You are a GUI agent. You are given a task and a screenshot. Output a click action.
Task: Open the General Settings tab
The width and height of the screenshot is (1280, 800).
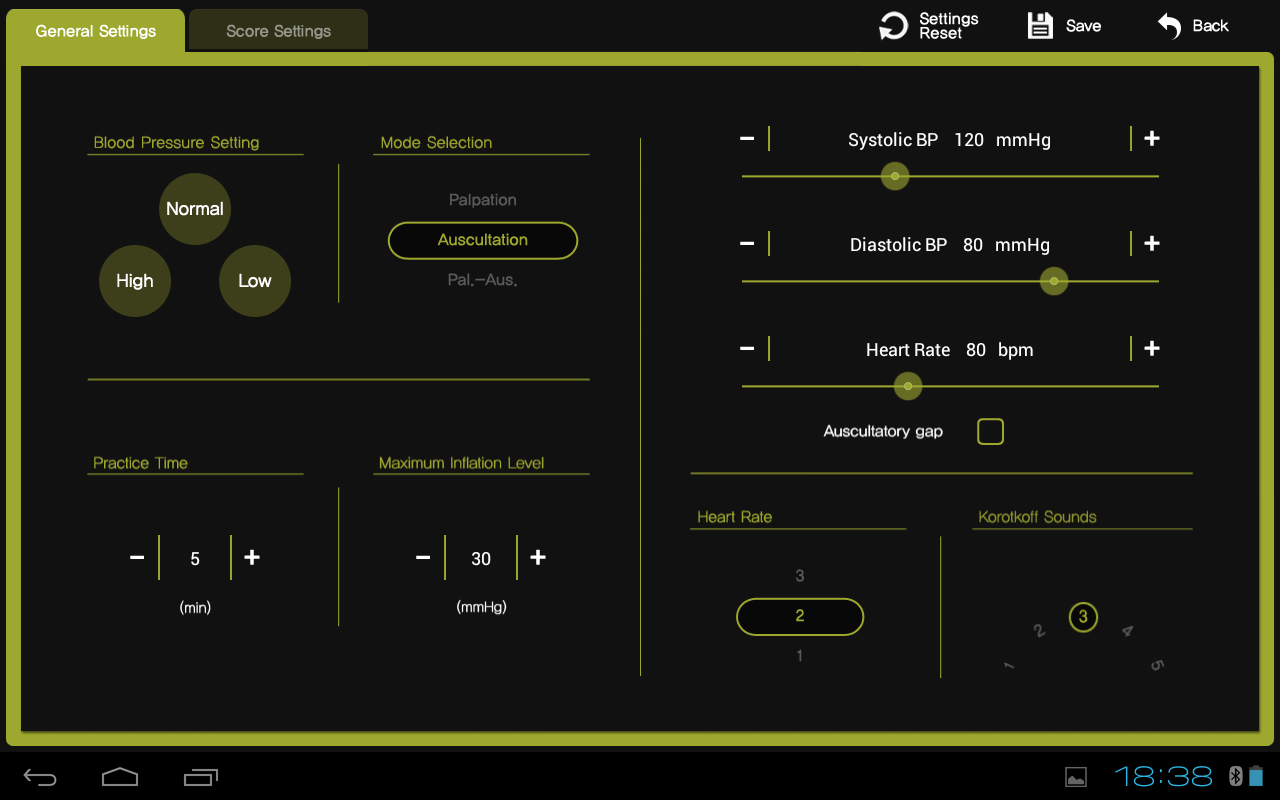point(96,31)
